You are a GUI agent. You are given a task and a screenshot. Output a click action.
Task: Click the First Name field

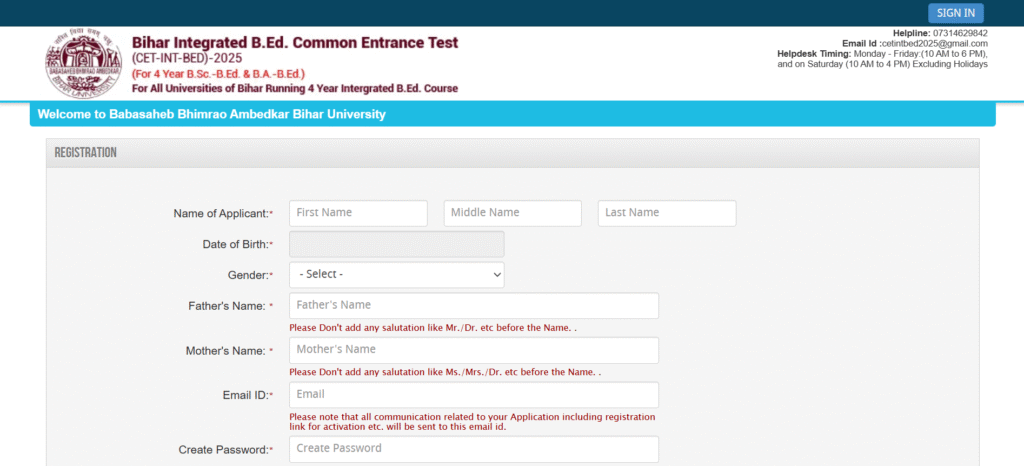click(x=358, y=213)
